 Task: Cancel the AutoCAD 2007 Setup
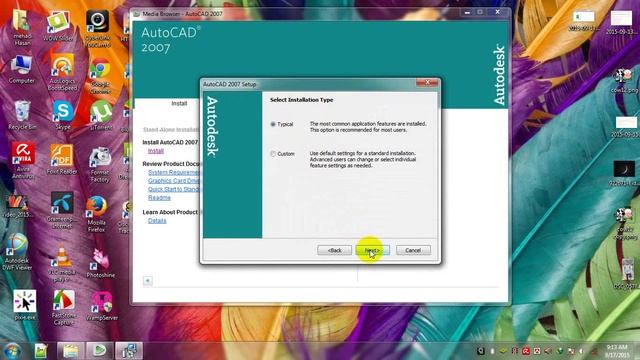coord(413,250)
